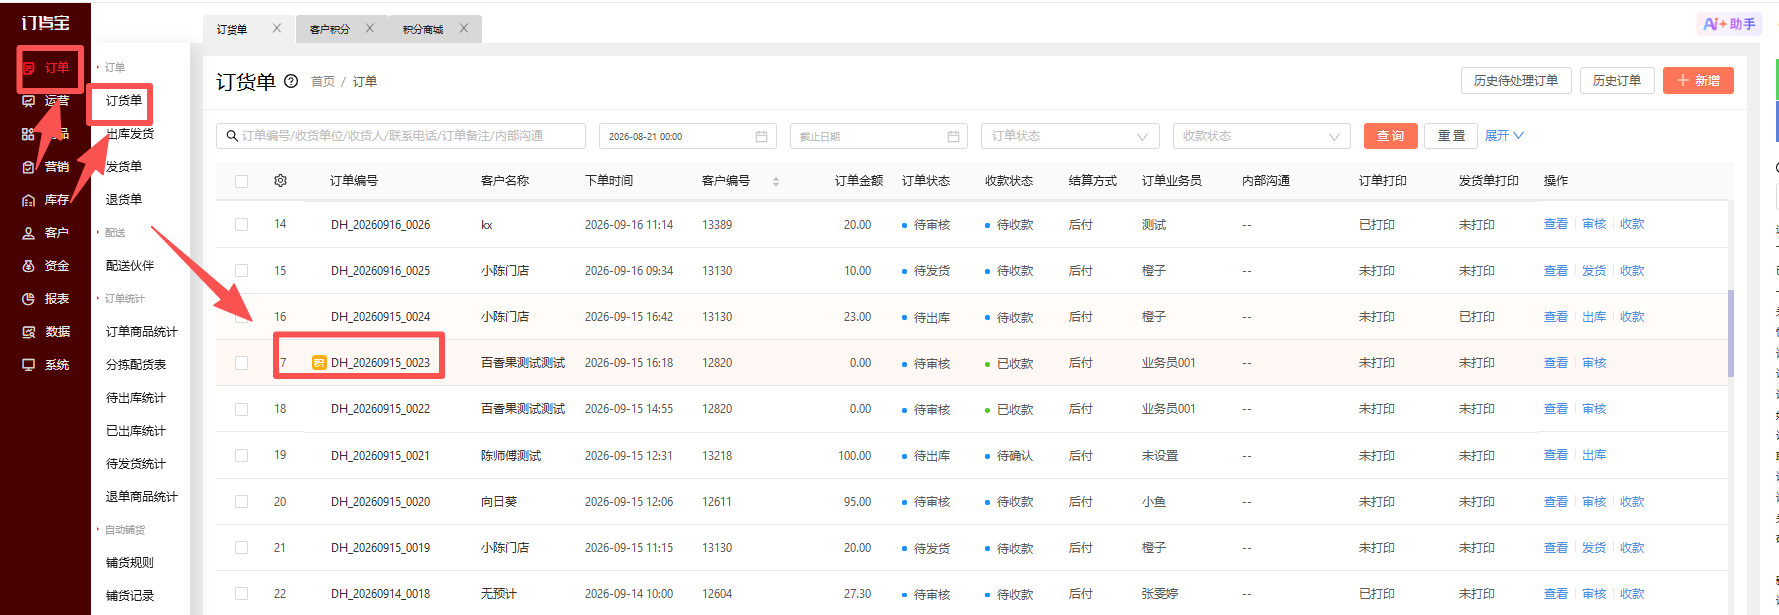
Task: Open the 订单 sidebar icon
Action: (x=29, y=68)
